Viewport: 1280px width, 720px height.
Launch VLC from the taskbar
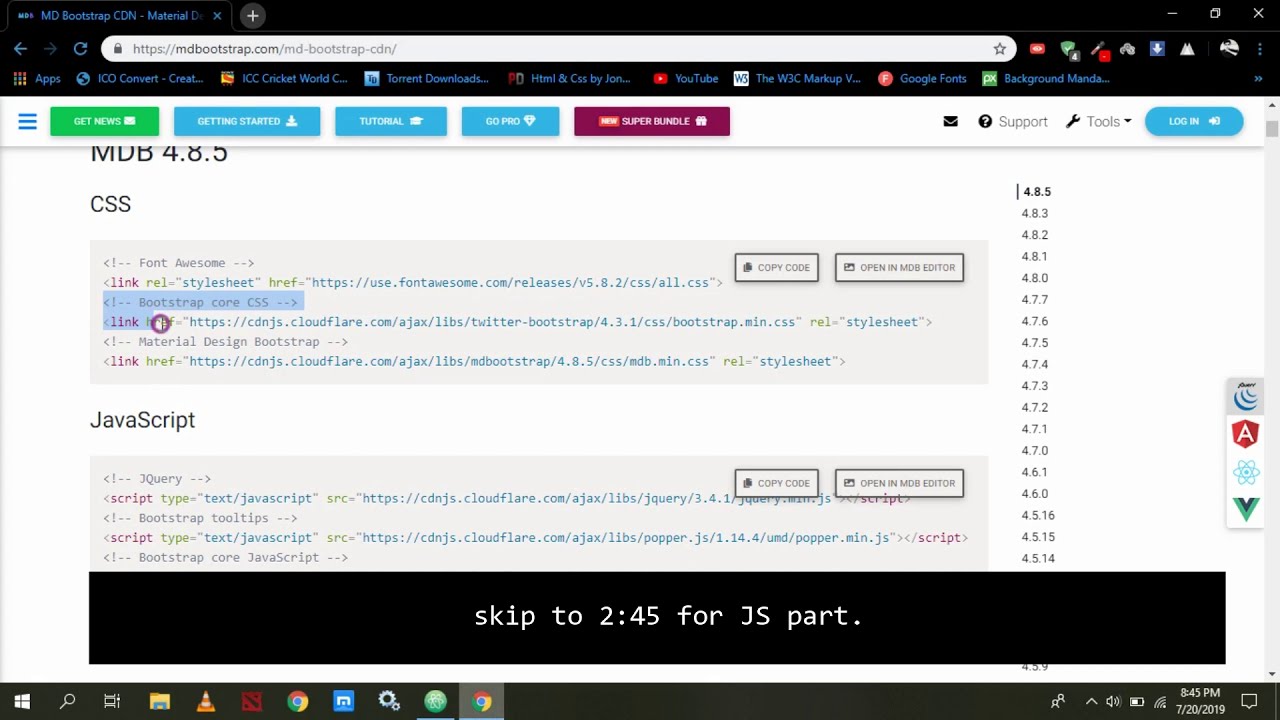pos(205,702)
